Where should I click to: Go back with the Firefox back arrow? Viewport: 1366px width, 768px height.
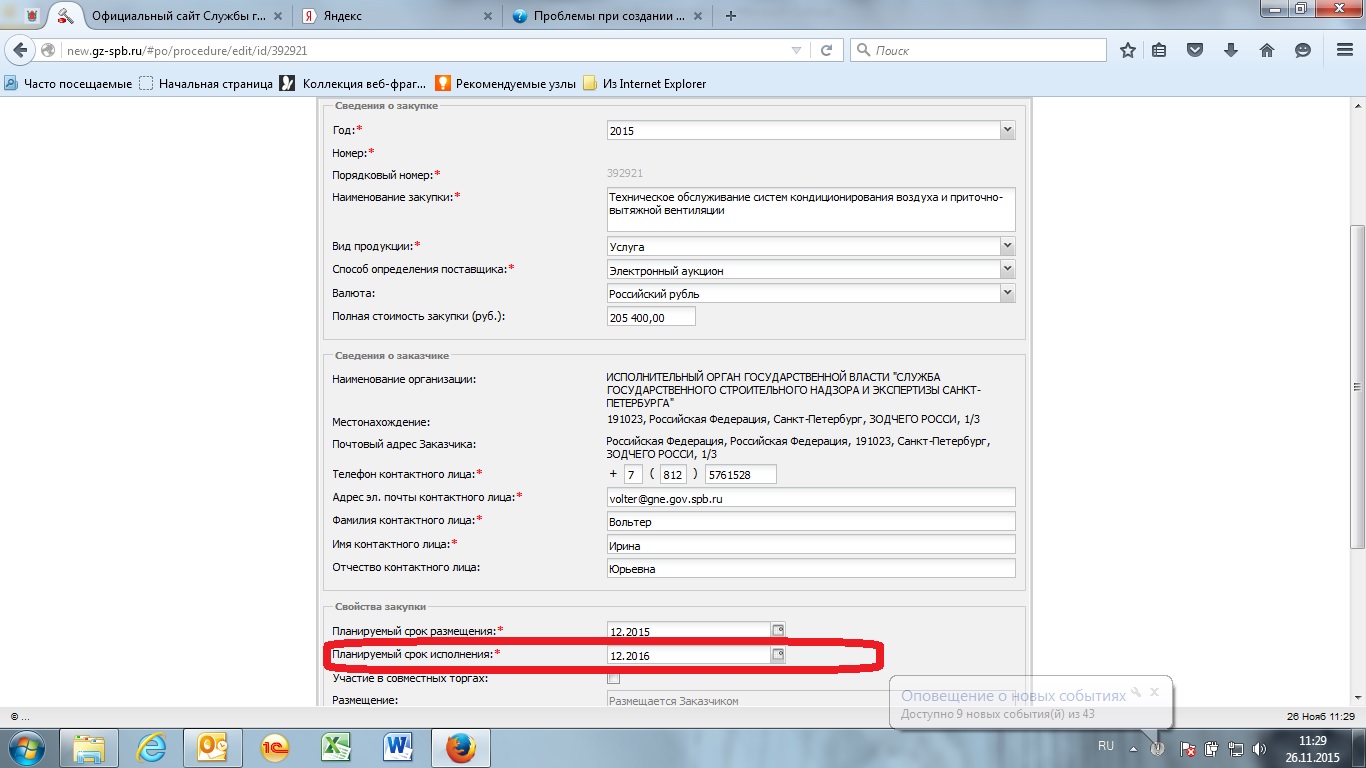pos(20,50)
